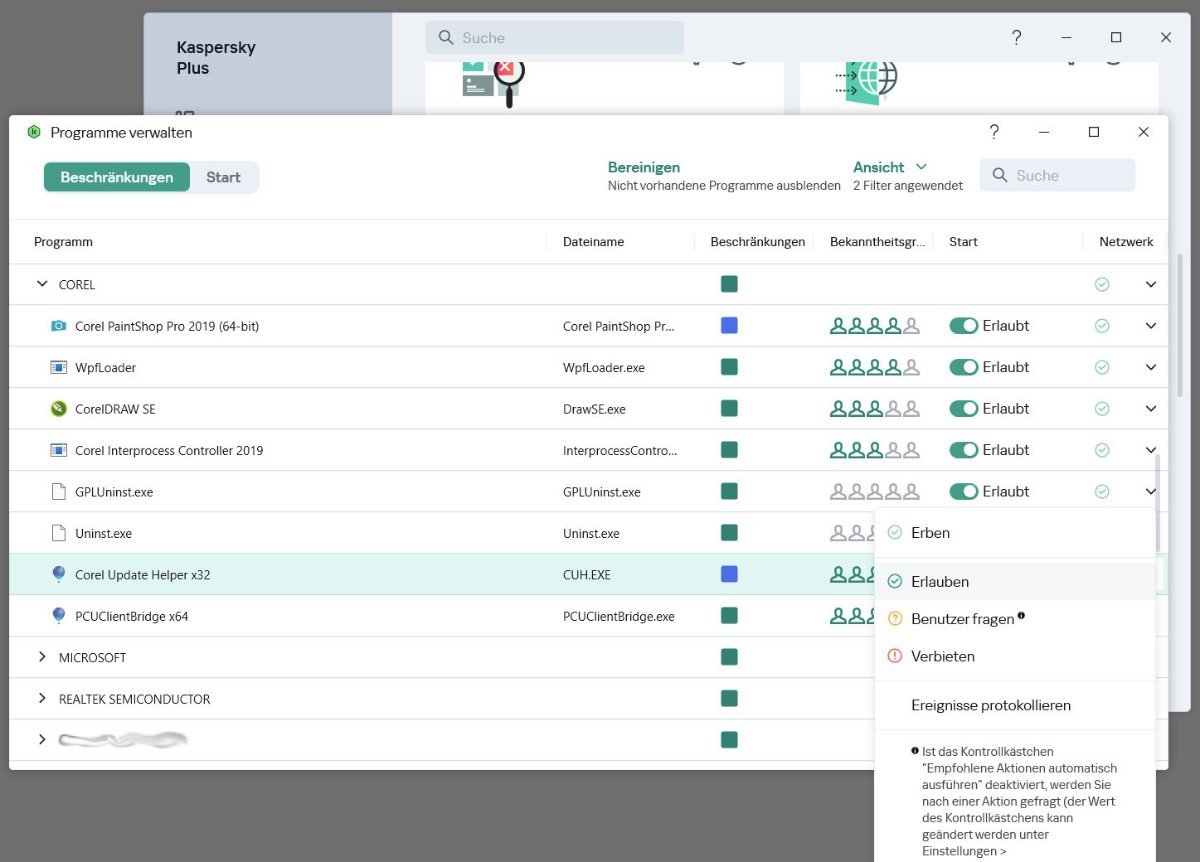Viewport: 1200px width, 862px height.
Task: Switch to the Start tab
Action: pyautogui.click(x=223, y=177)
